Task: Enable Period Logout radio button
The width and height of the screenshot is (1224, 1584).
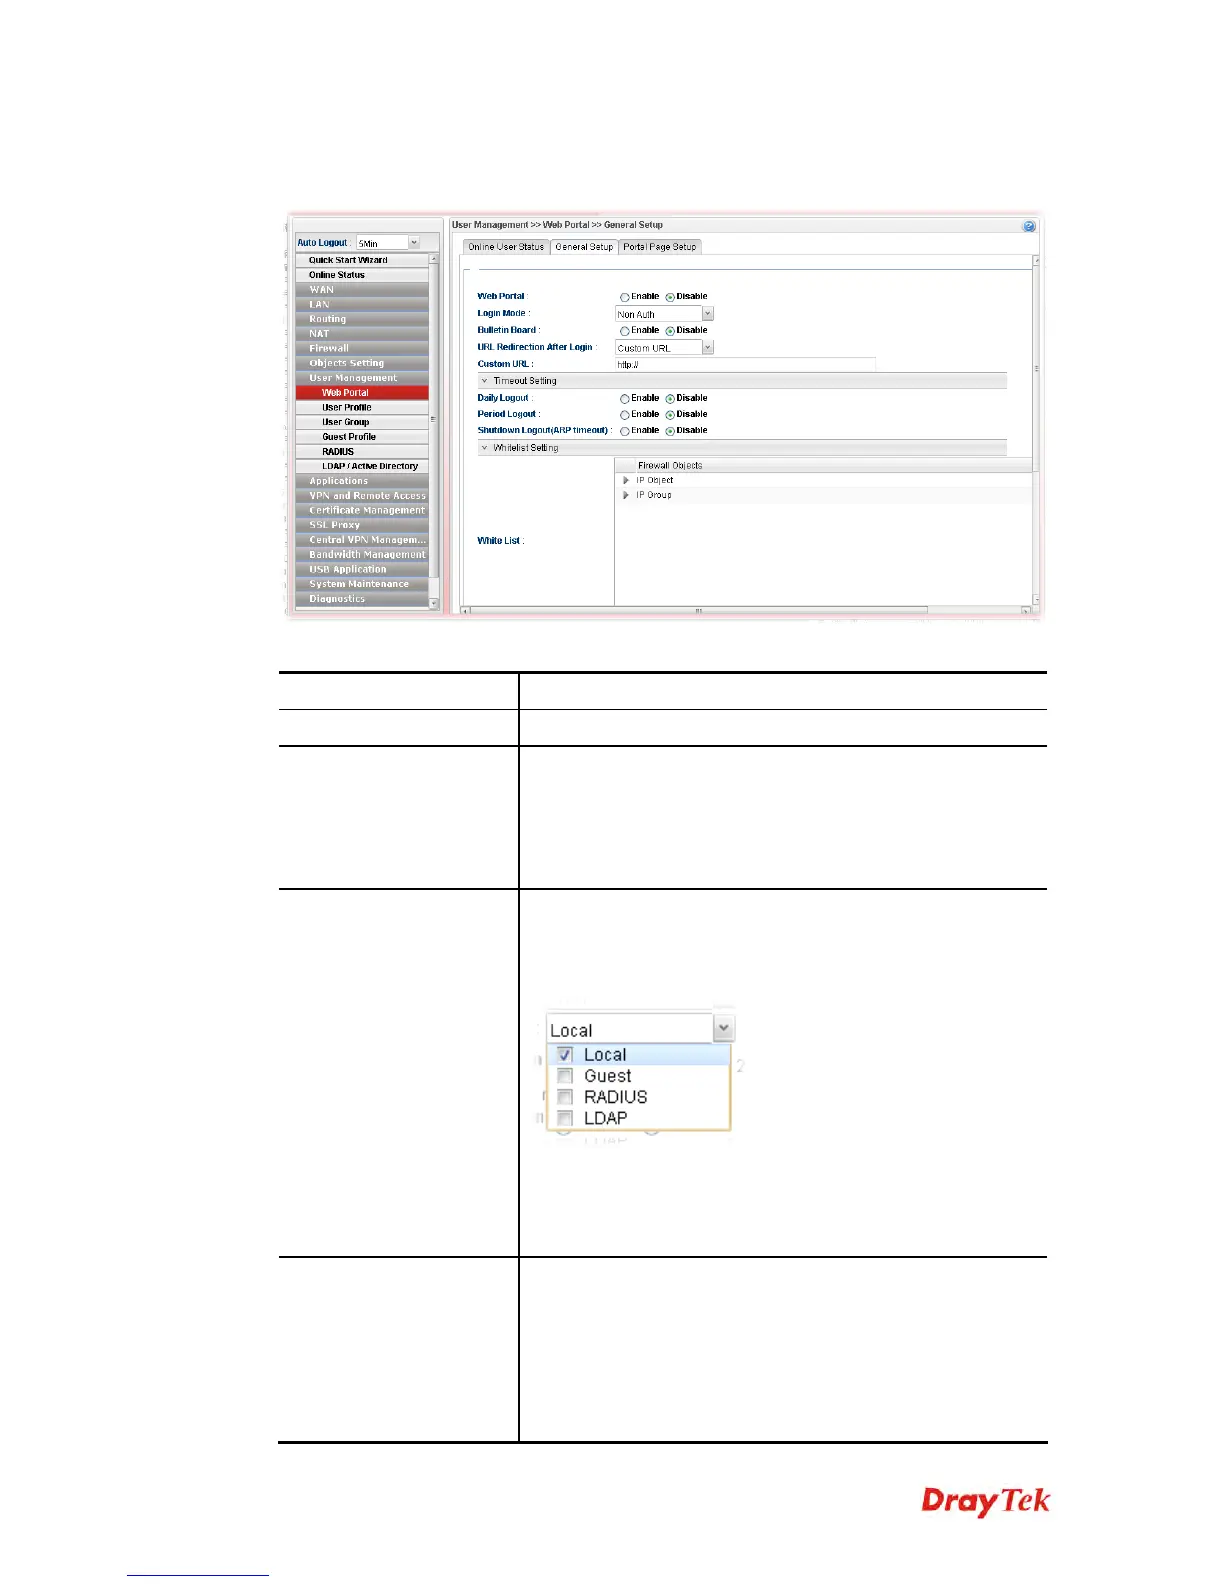Action: coord(625,415)
